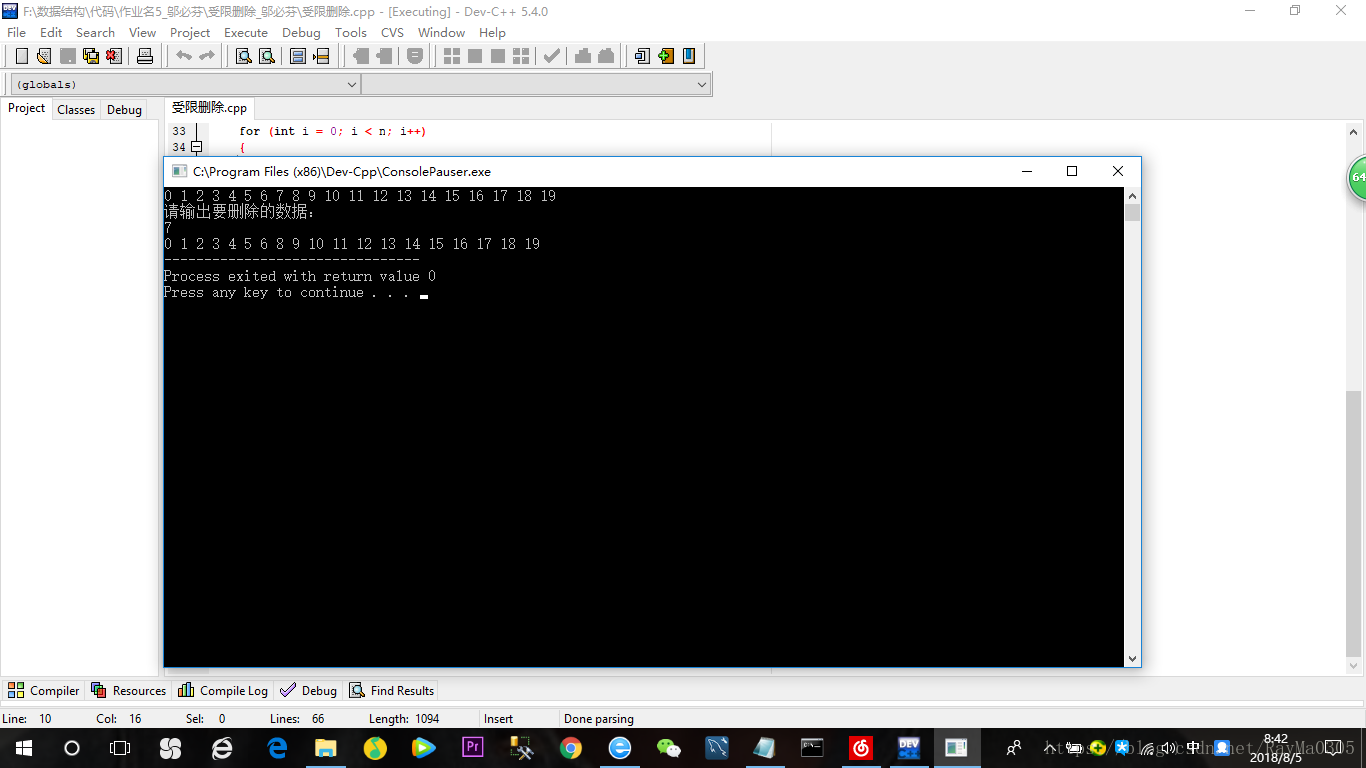Open the Resources bottom panel tab

tap(128, 690)
